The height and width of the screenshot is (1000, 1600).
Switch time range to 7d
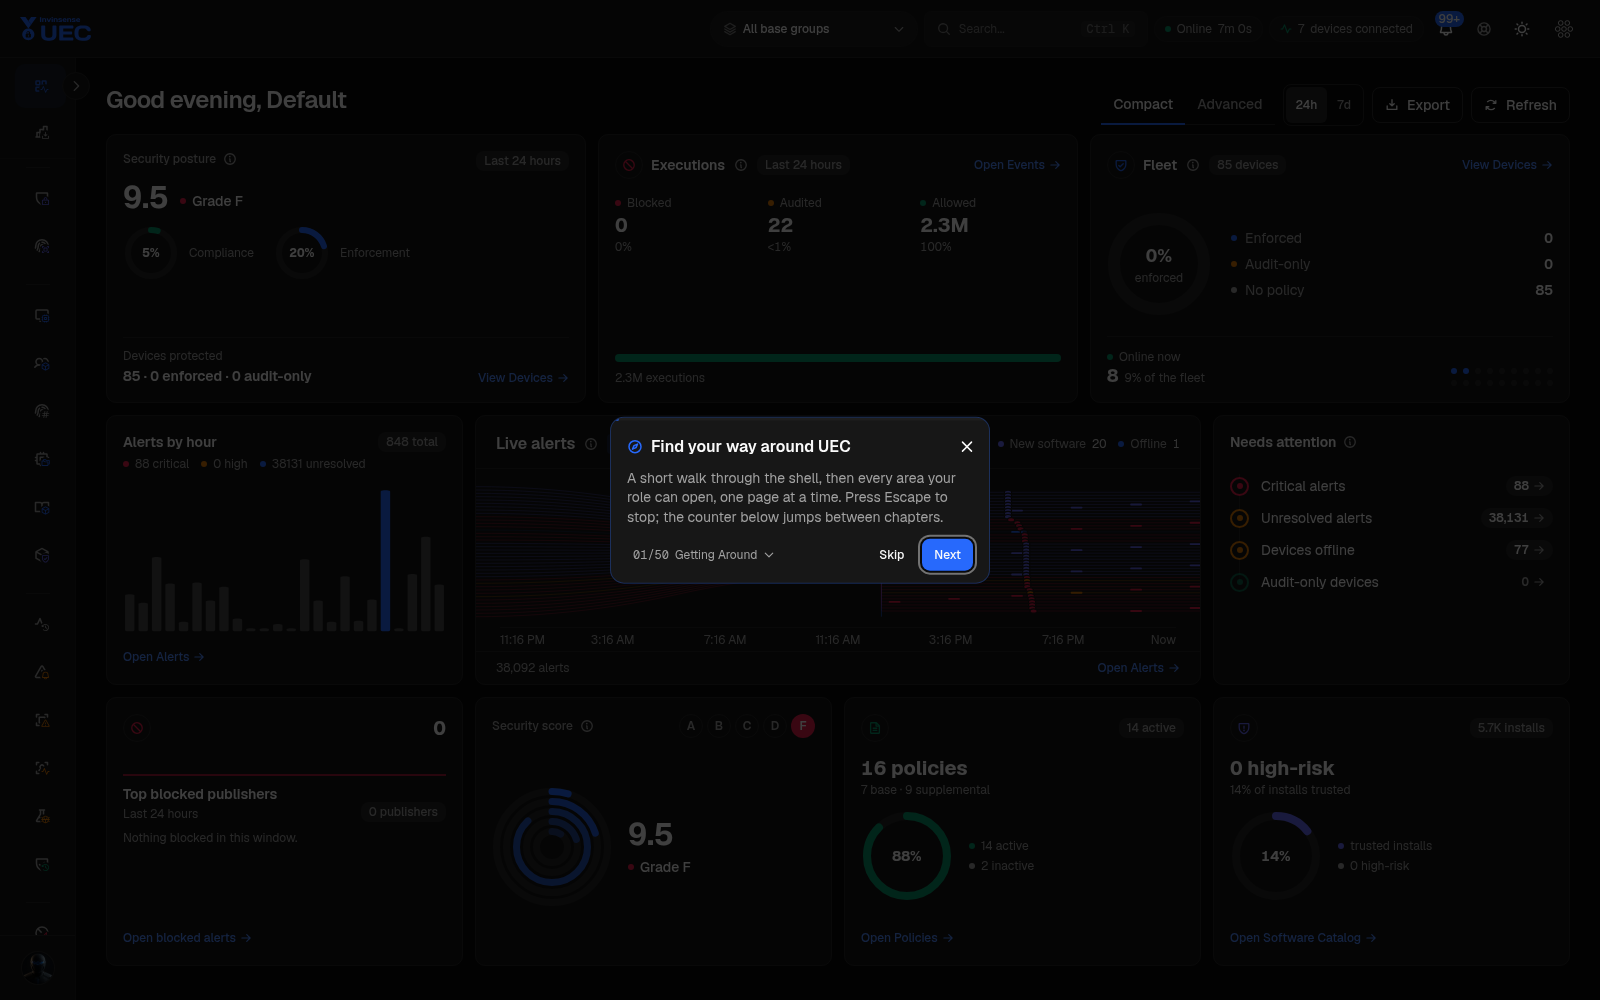point(1344,105)
